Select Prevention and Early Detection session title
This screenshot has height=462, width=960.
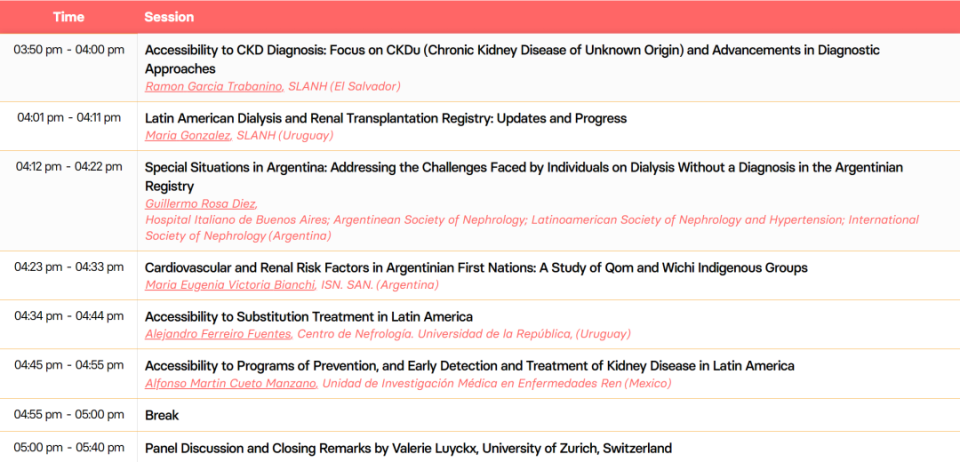point(470,365)
